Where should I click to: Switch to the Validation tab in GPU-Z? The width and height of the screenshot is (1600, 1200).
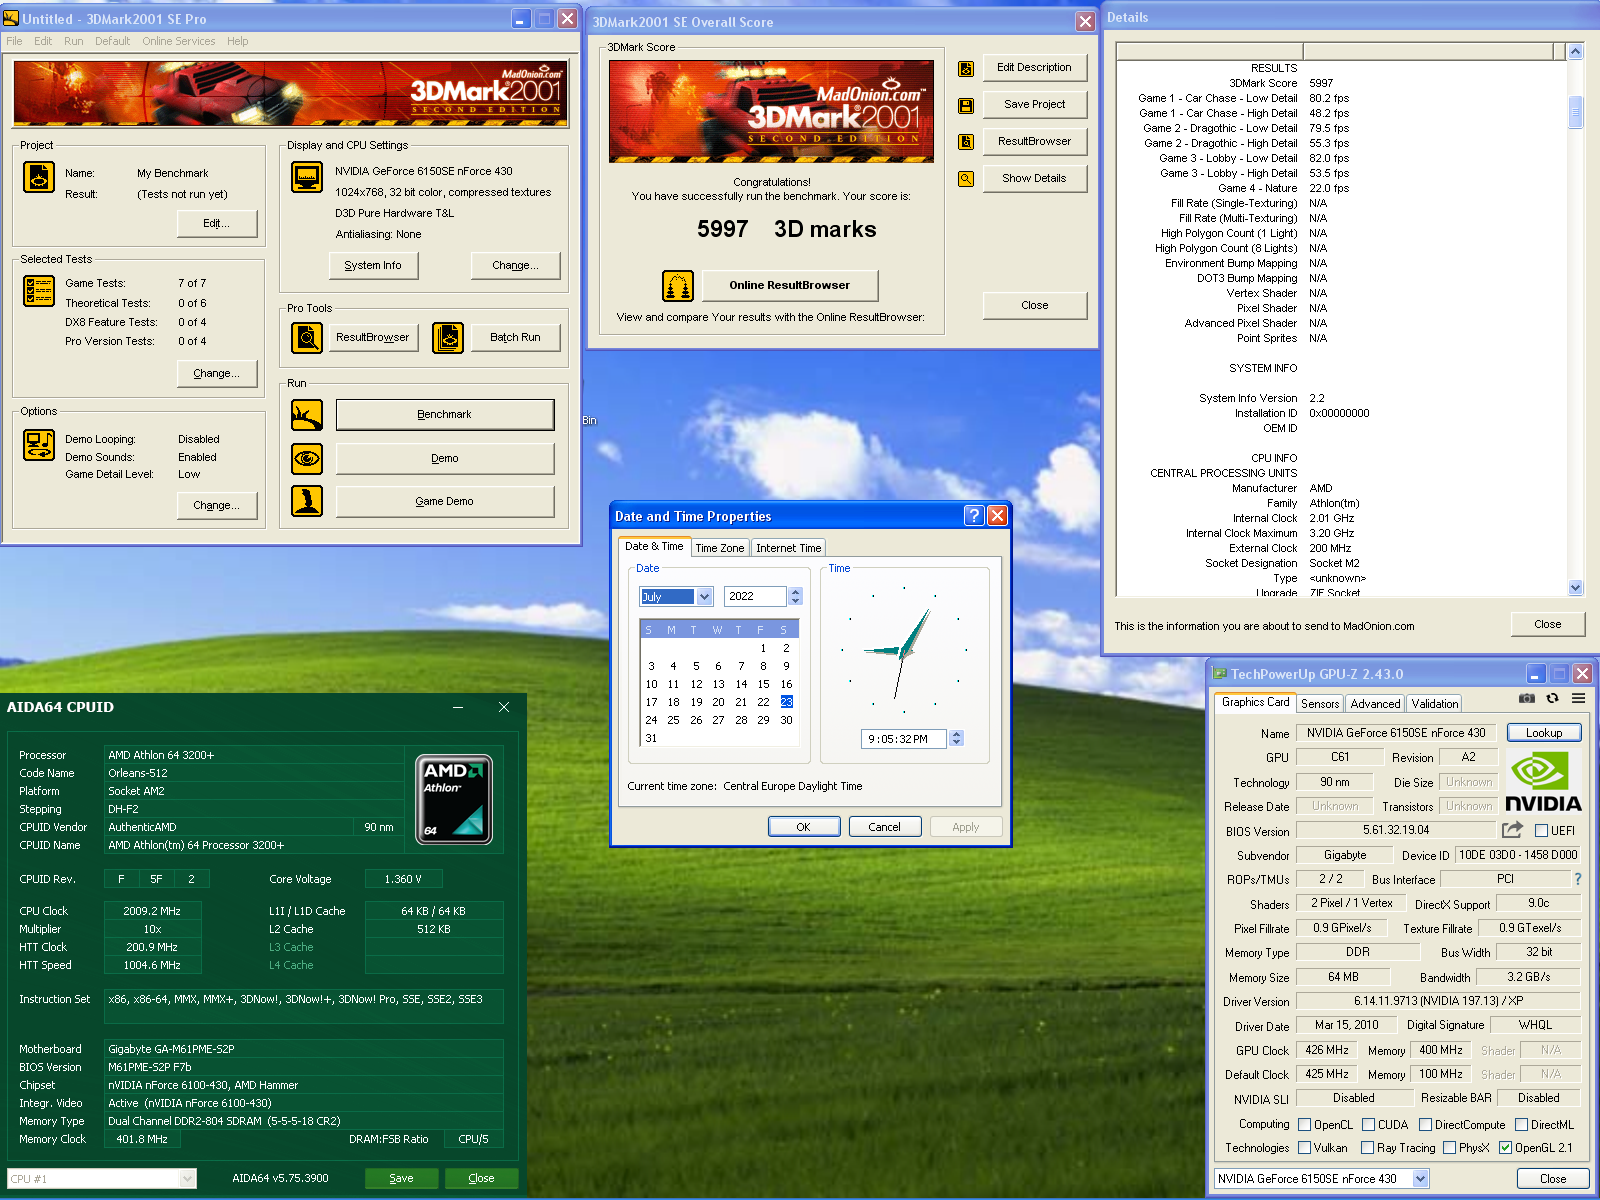(x=1435, y=704)
